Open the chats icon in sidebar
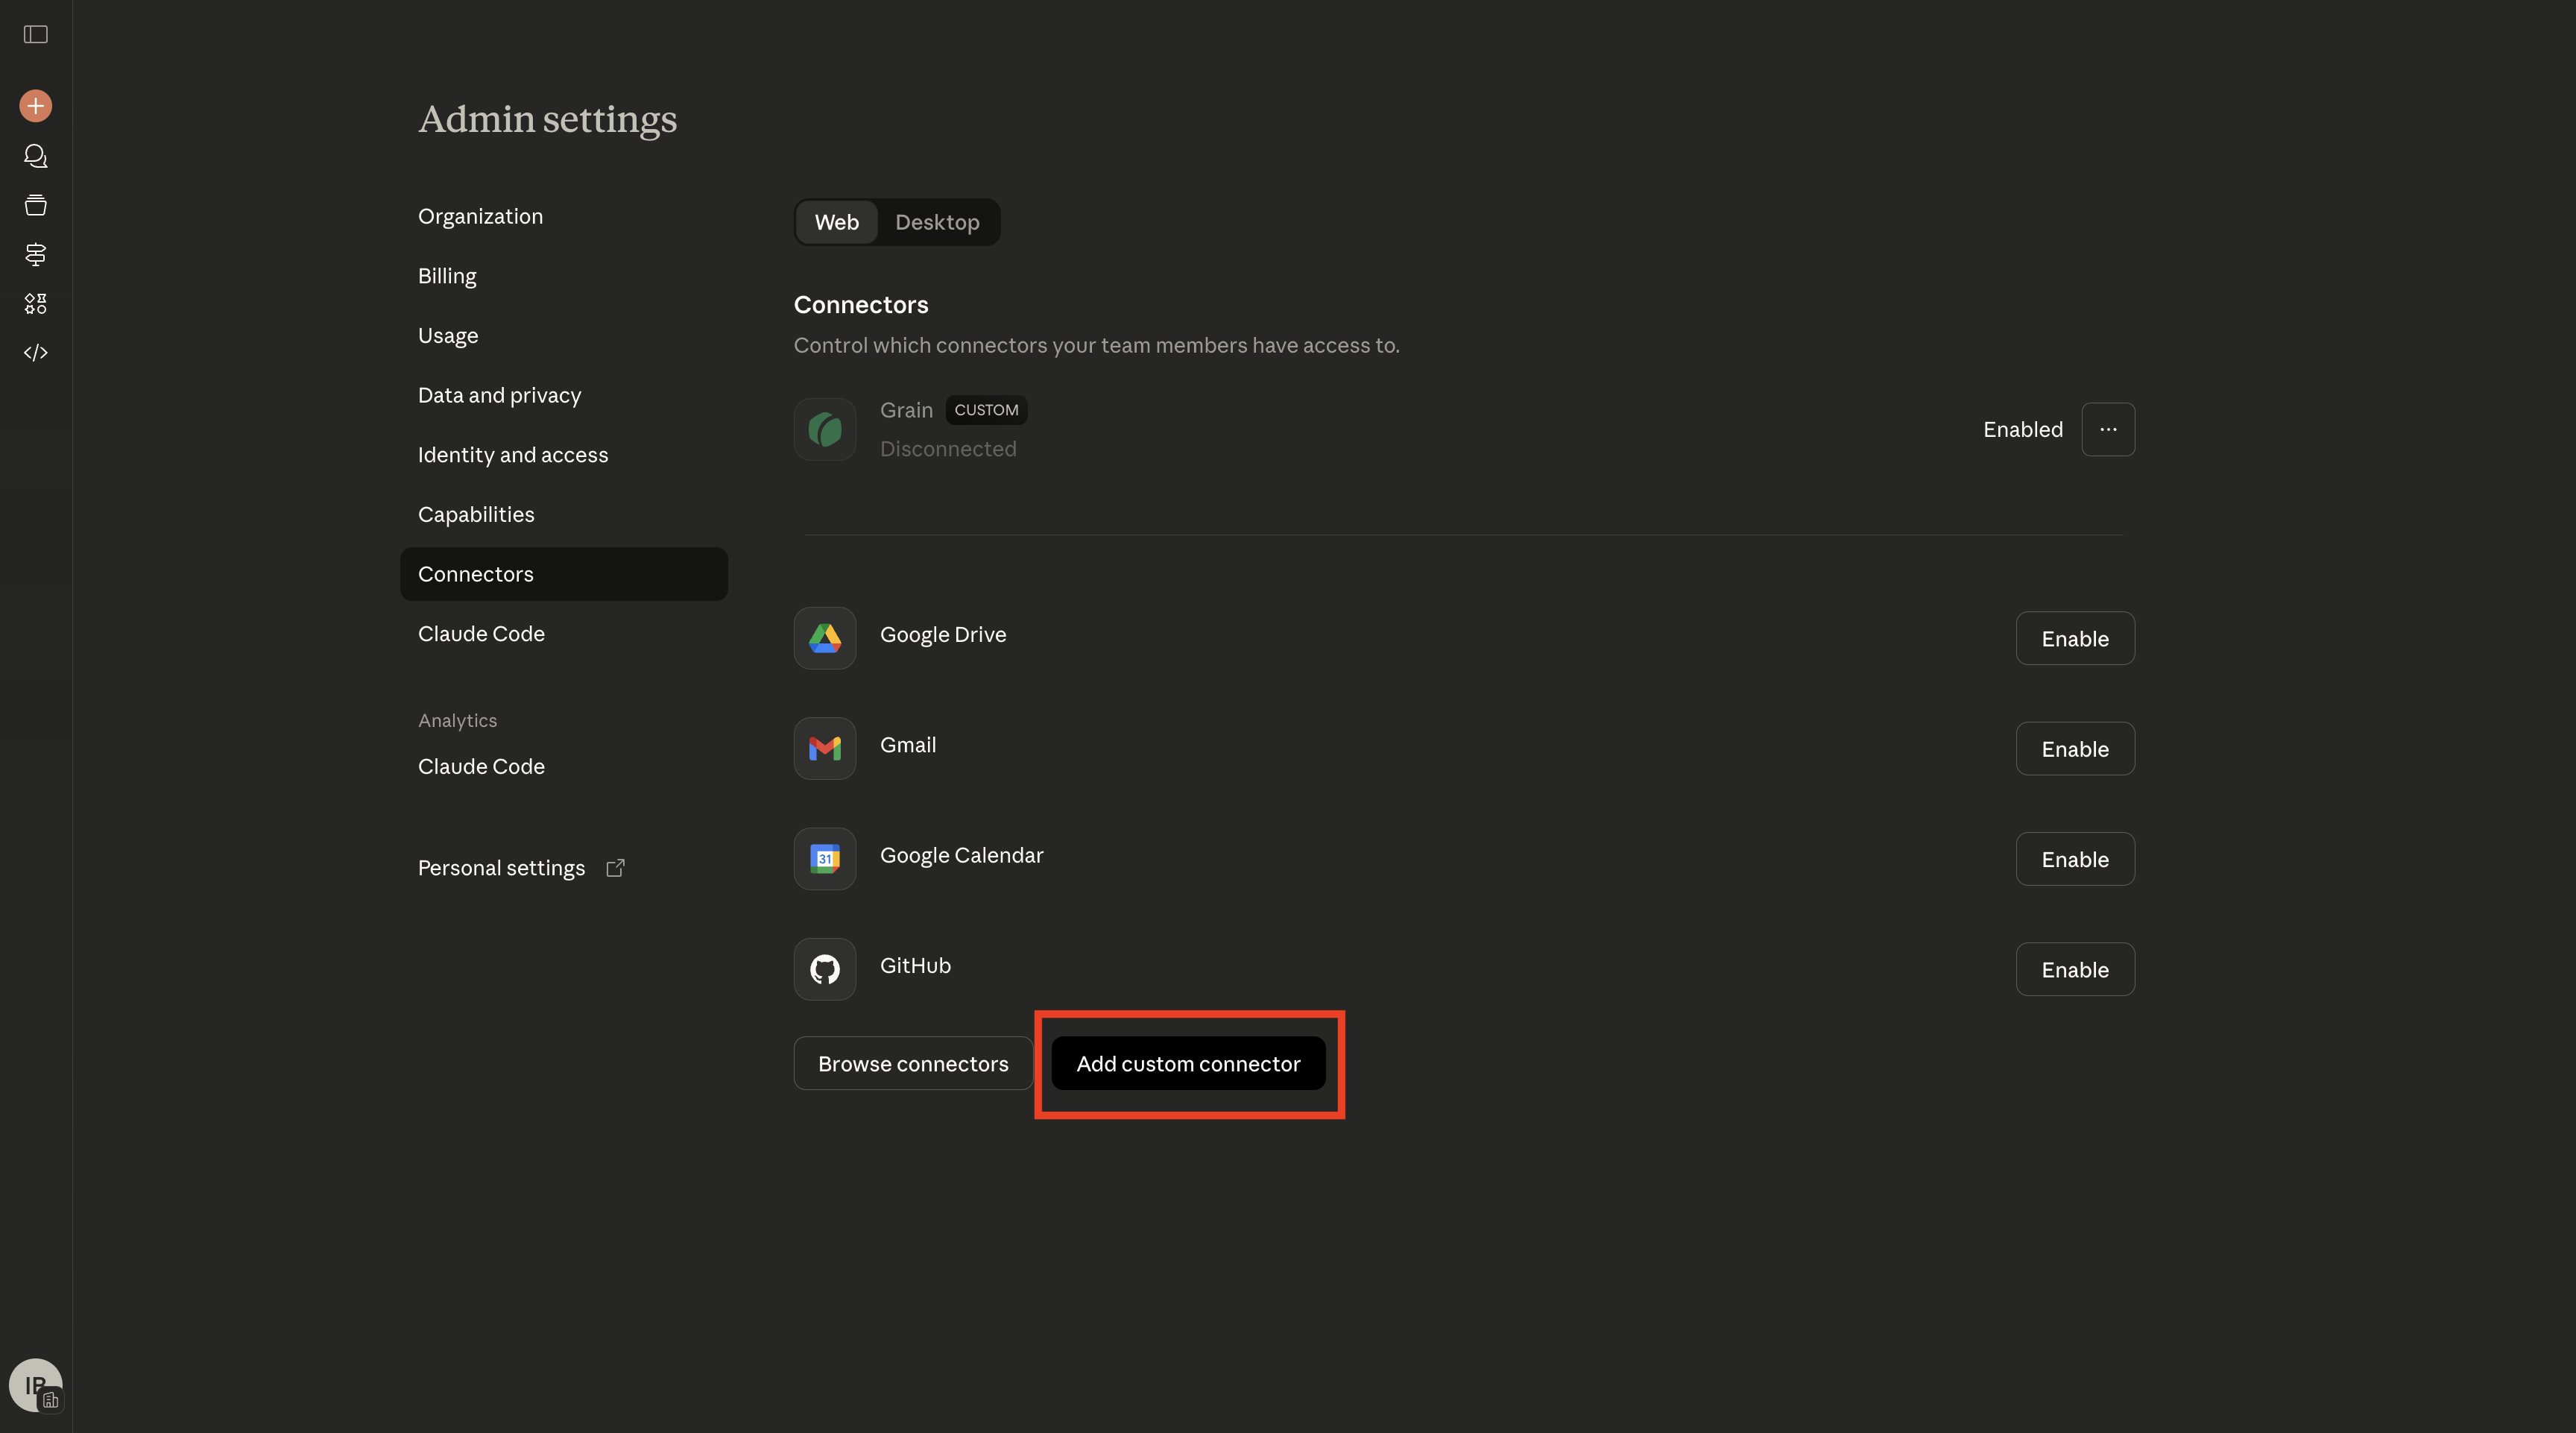 point(36,156)
